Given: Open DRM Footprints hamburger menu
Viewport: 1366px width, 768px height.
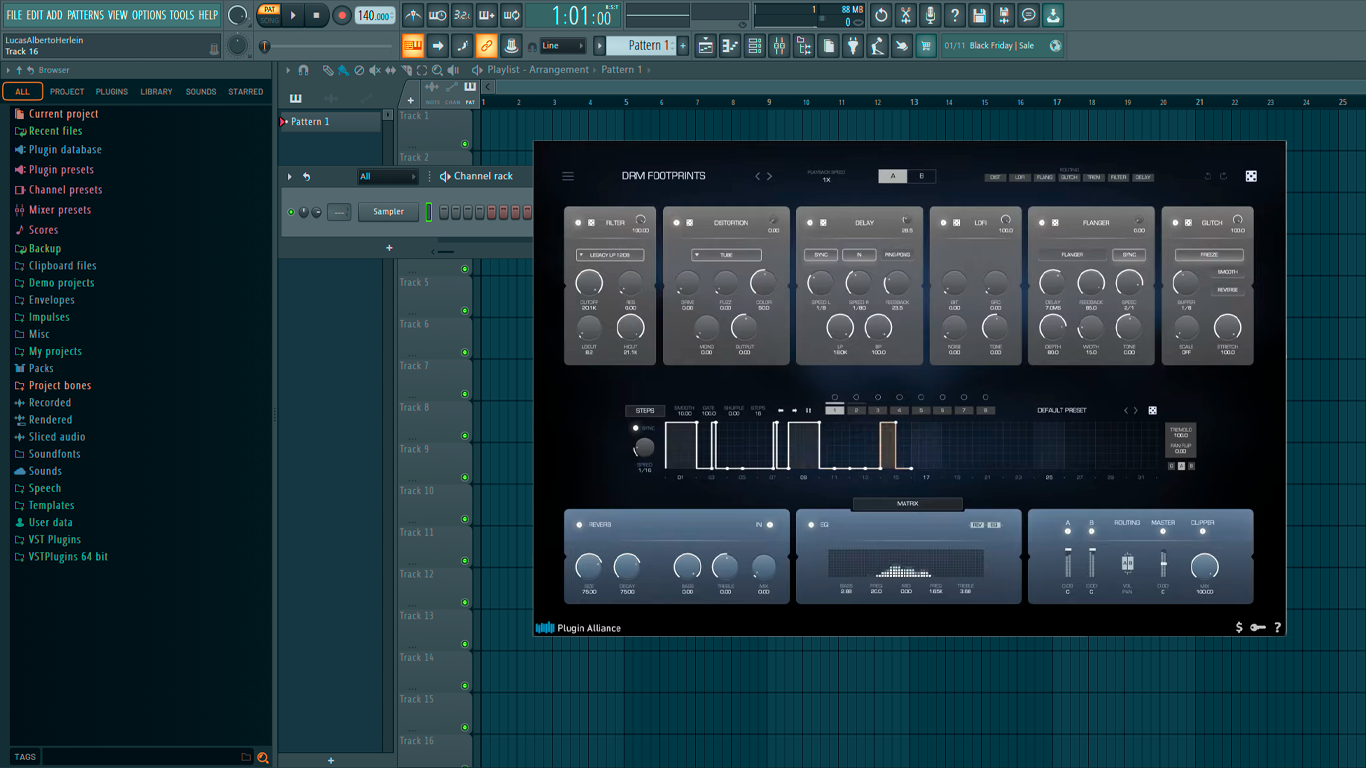Looking at the screenshot, I should 568,176.
